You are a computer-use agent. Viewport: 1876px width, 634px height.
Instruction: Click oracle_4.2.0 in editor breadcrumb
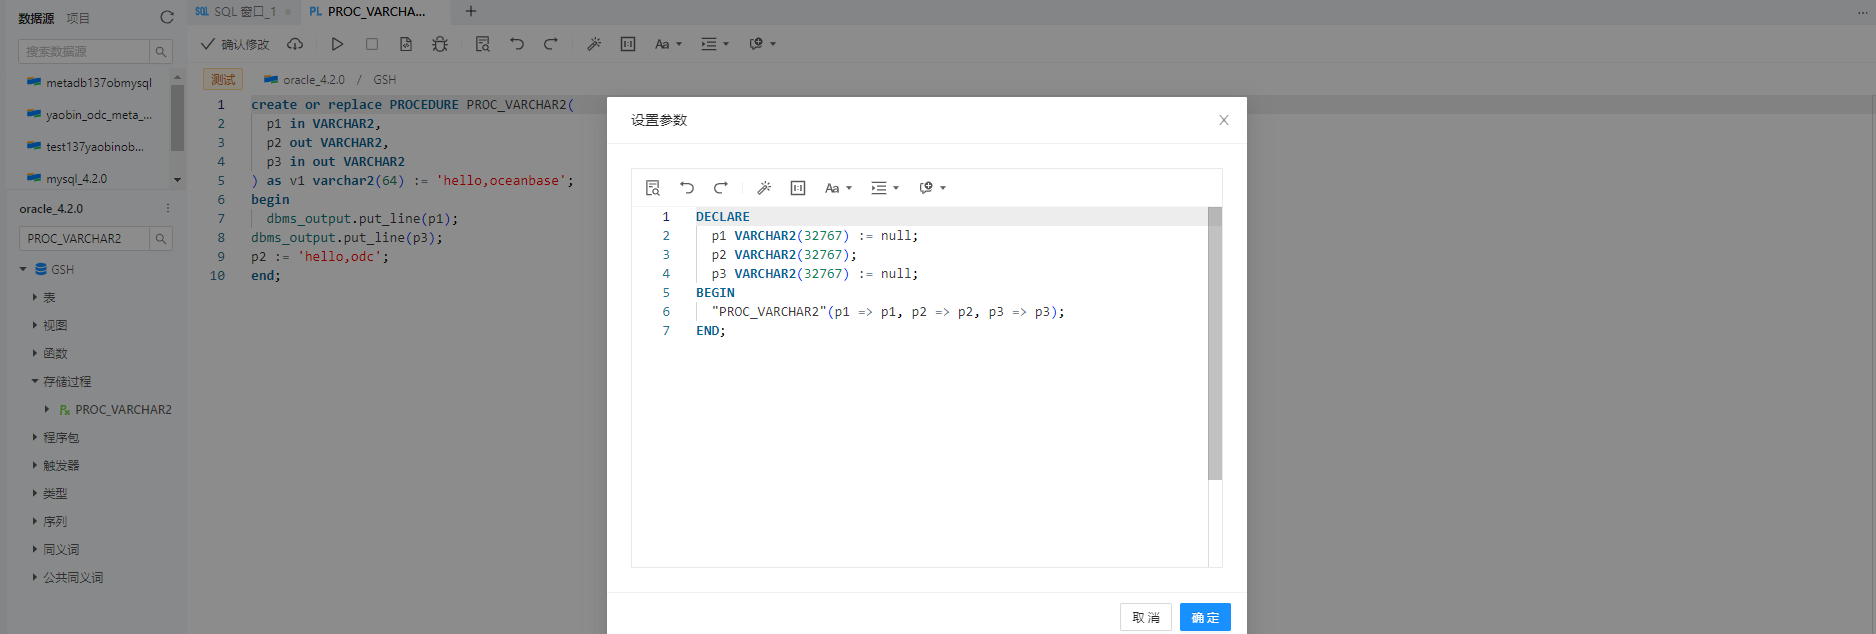313,80
